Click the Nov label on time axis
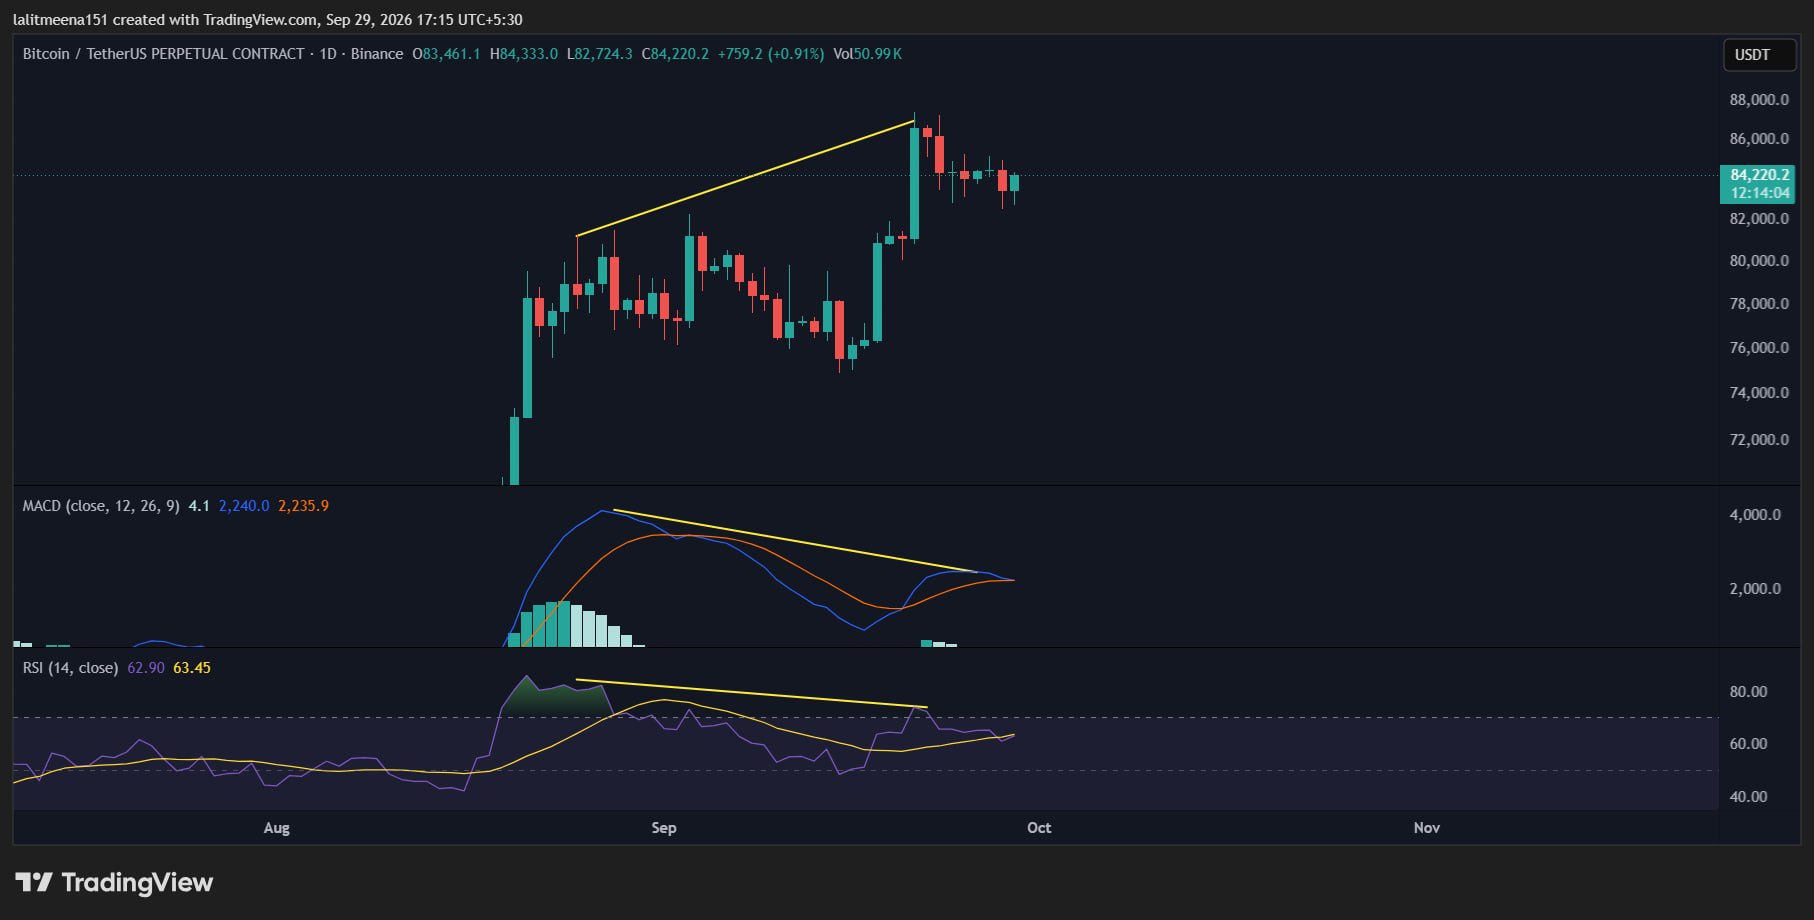This screenshot has width=1814, height=920. point(1427,828)
